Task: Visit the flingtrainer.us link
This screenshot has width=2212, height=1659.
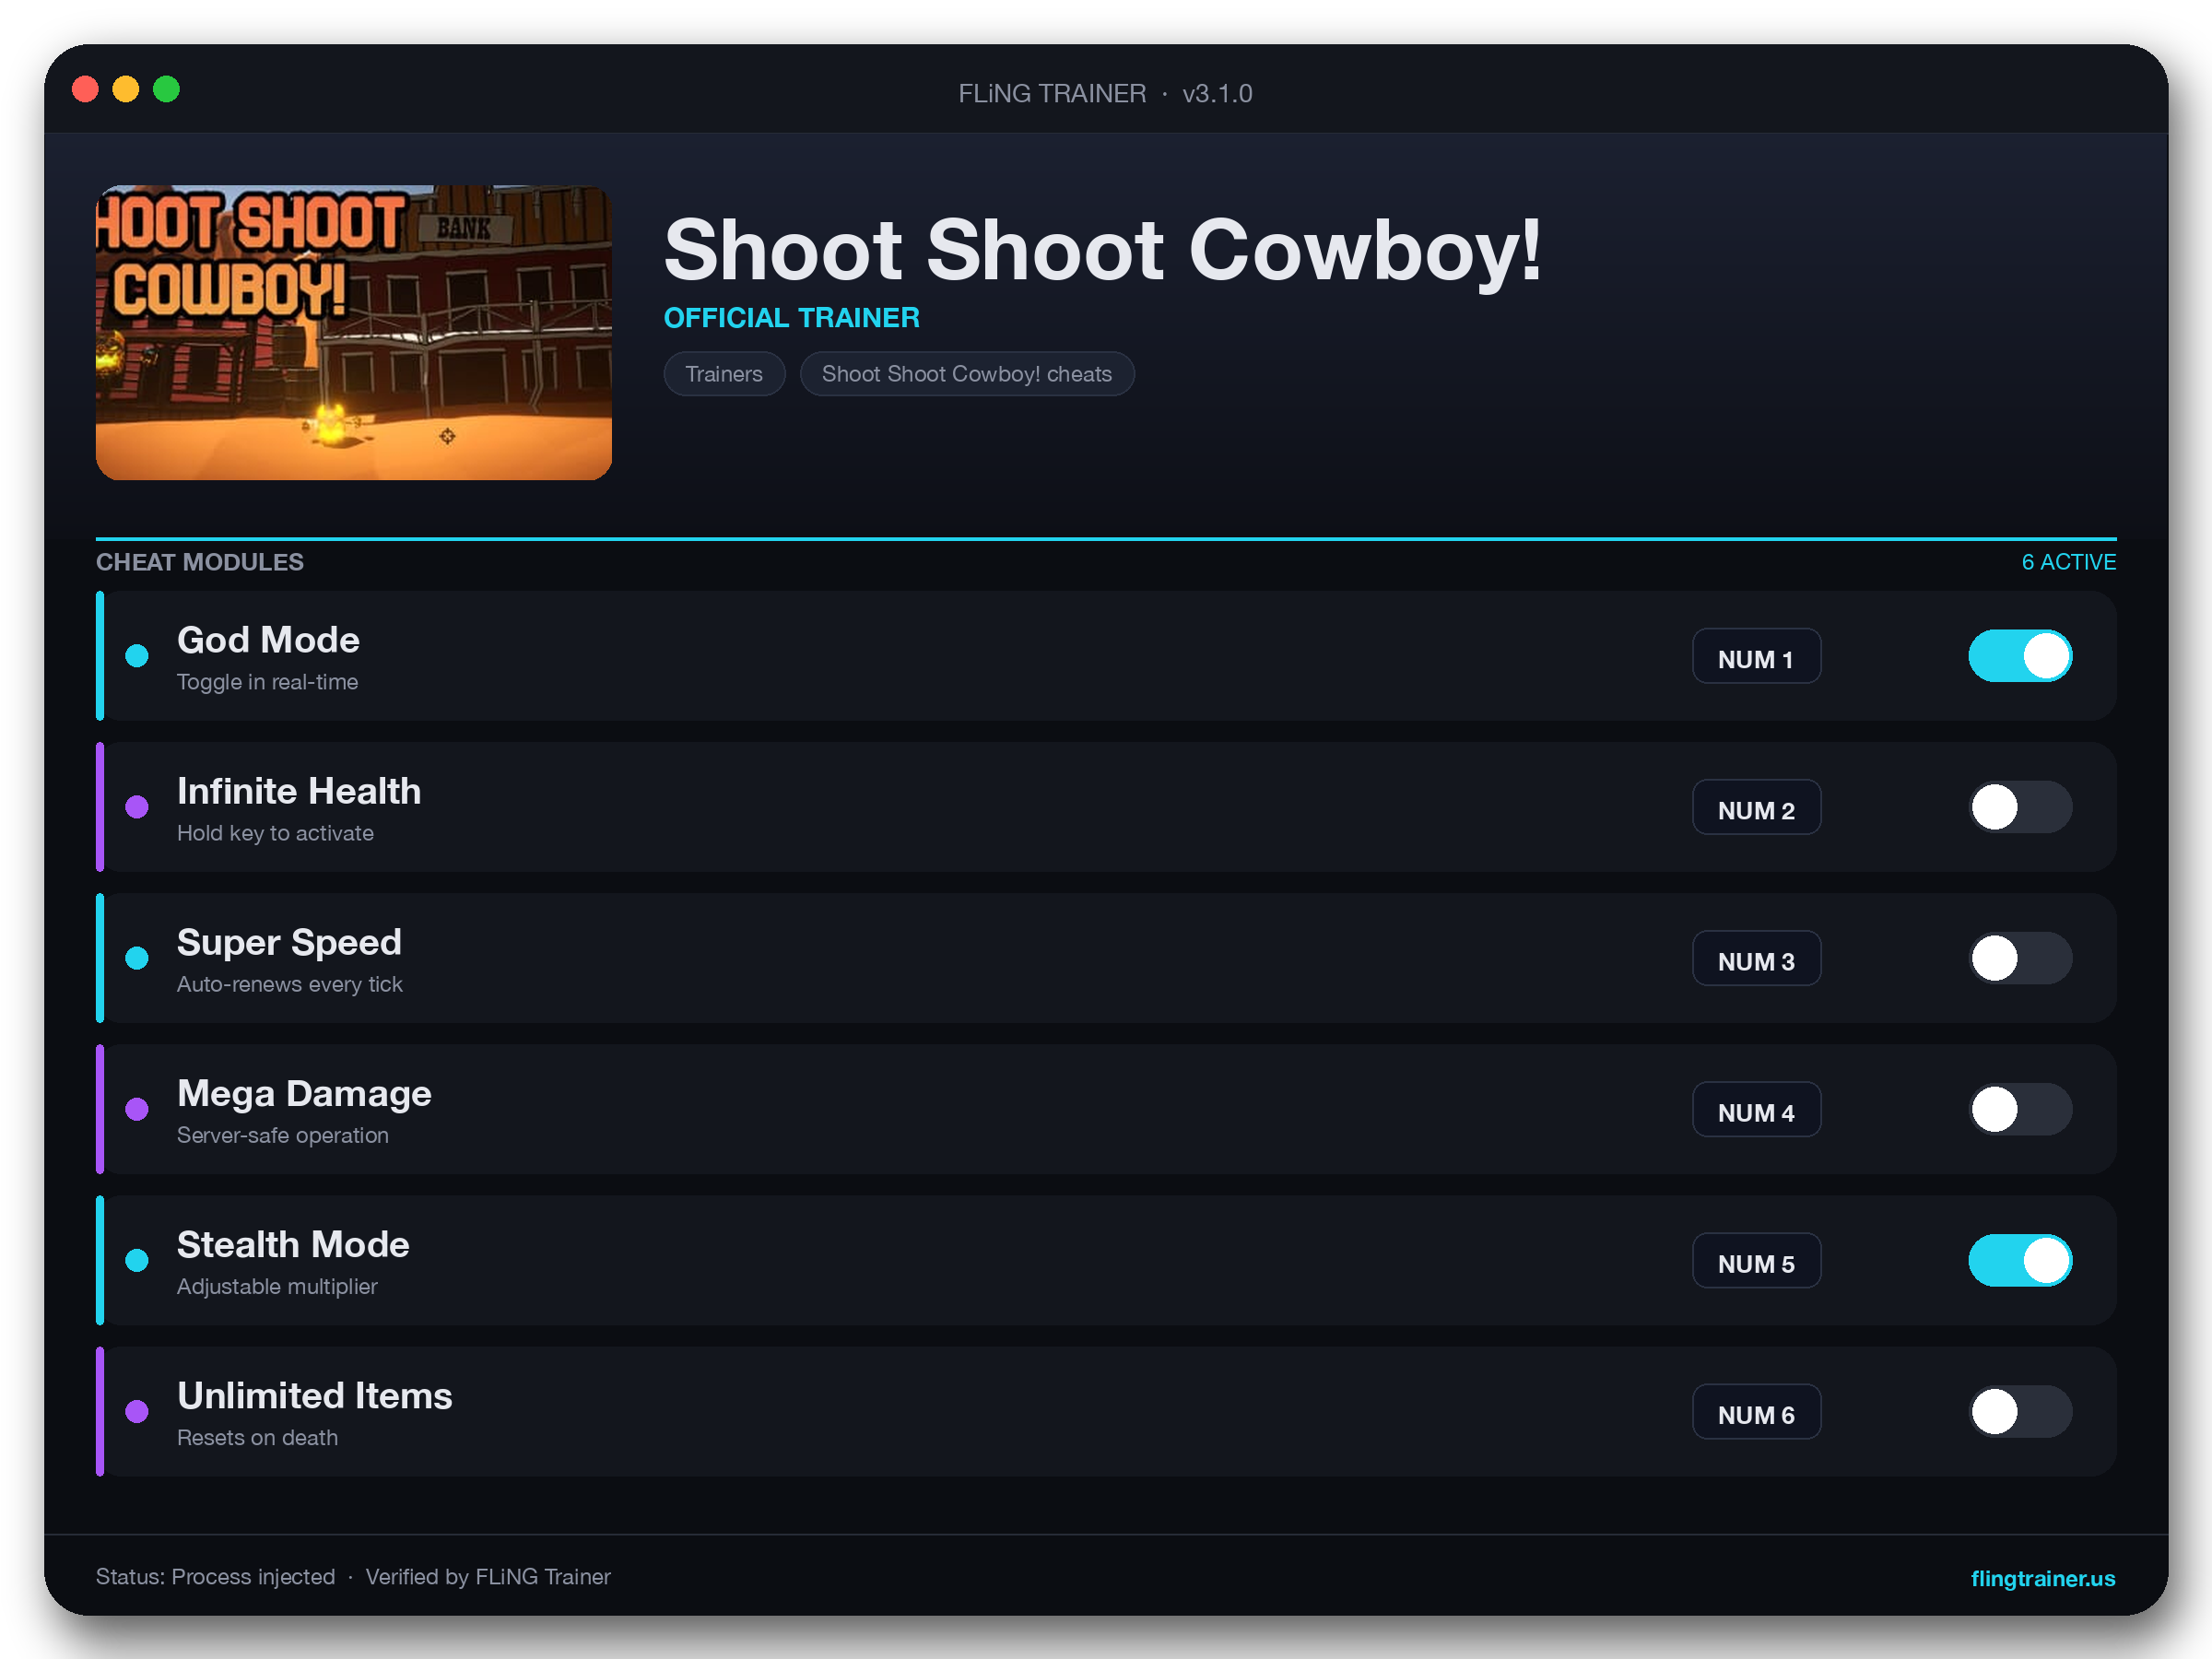Action: [2042, 1578]
